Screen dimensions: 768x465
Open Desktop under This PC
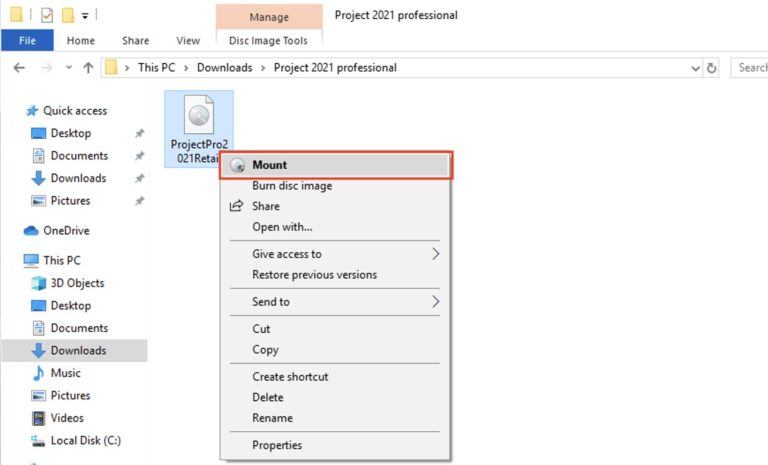click(x=71, y=306)
